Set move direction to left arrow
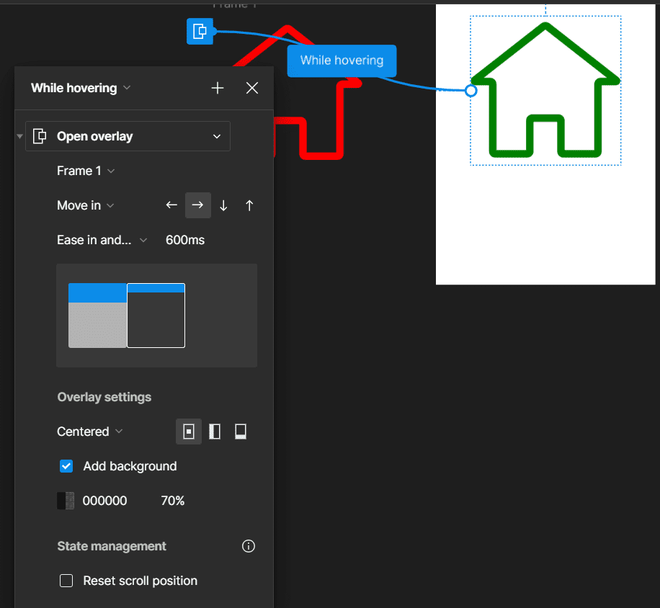 point(171,205)
